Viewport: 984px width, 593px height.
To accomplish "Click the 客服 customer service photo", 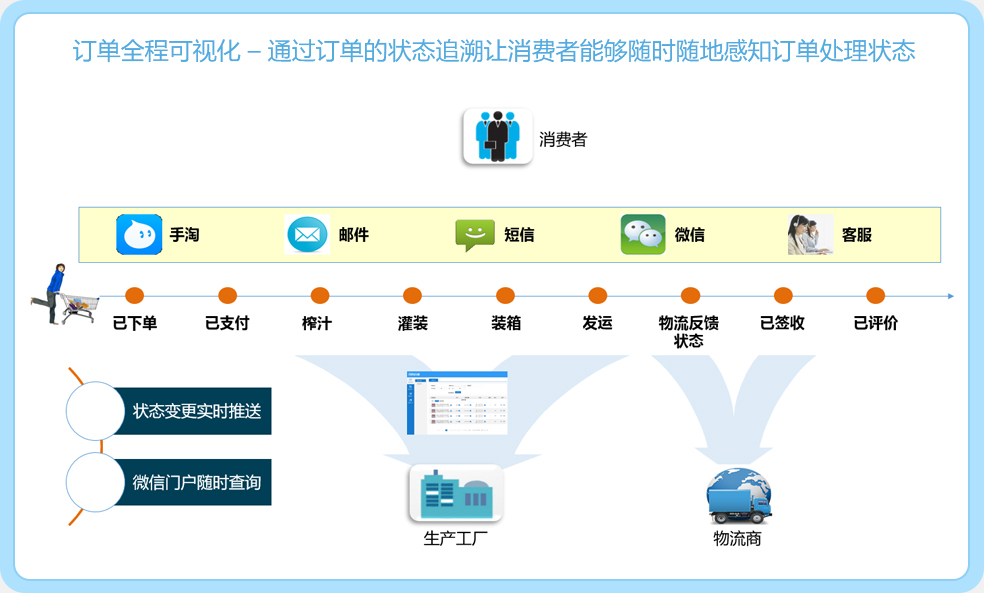I will coord(810,235).
